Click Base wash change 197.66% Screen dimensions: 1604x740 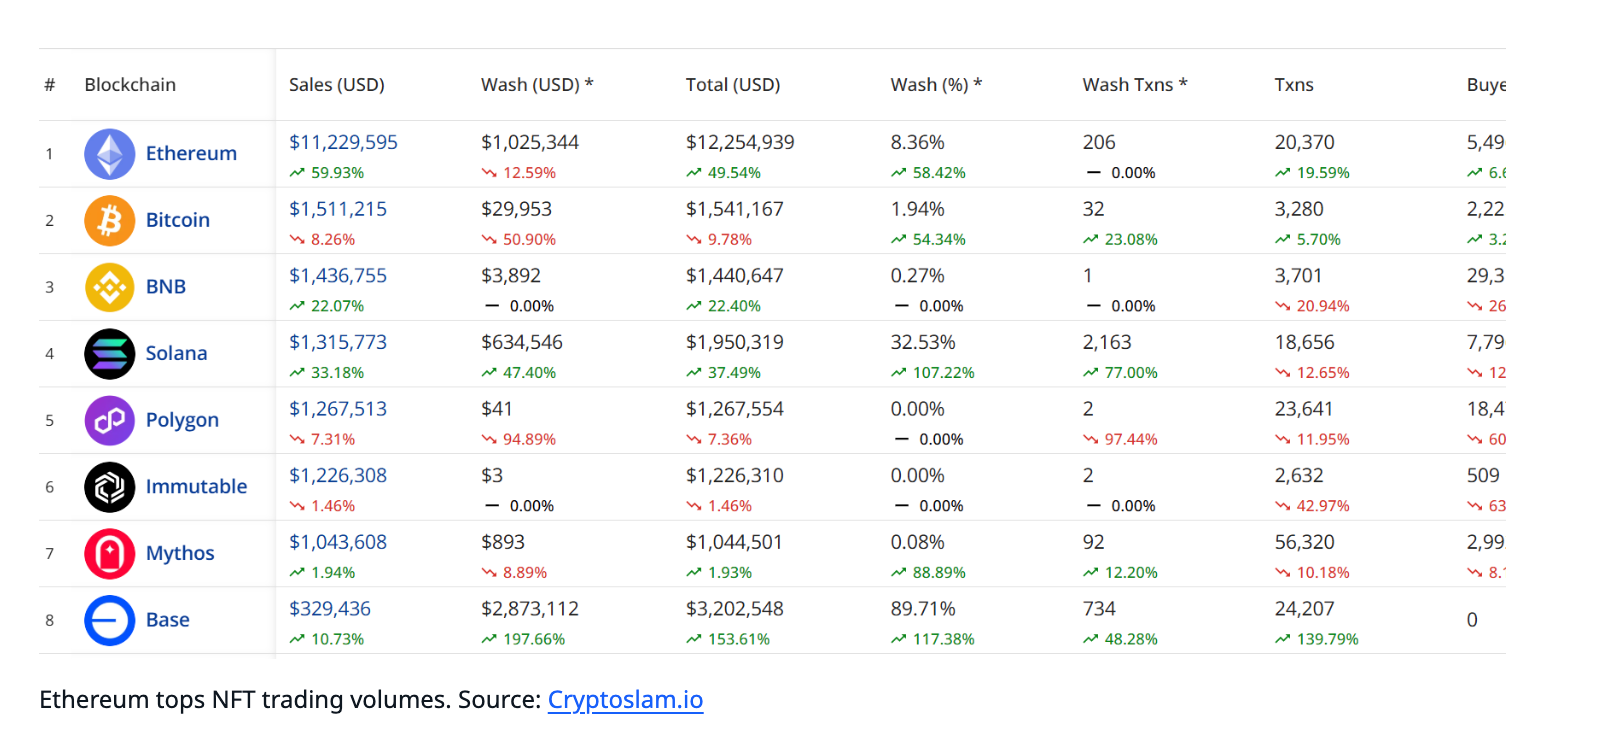523,639
